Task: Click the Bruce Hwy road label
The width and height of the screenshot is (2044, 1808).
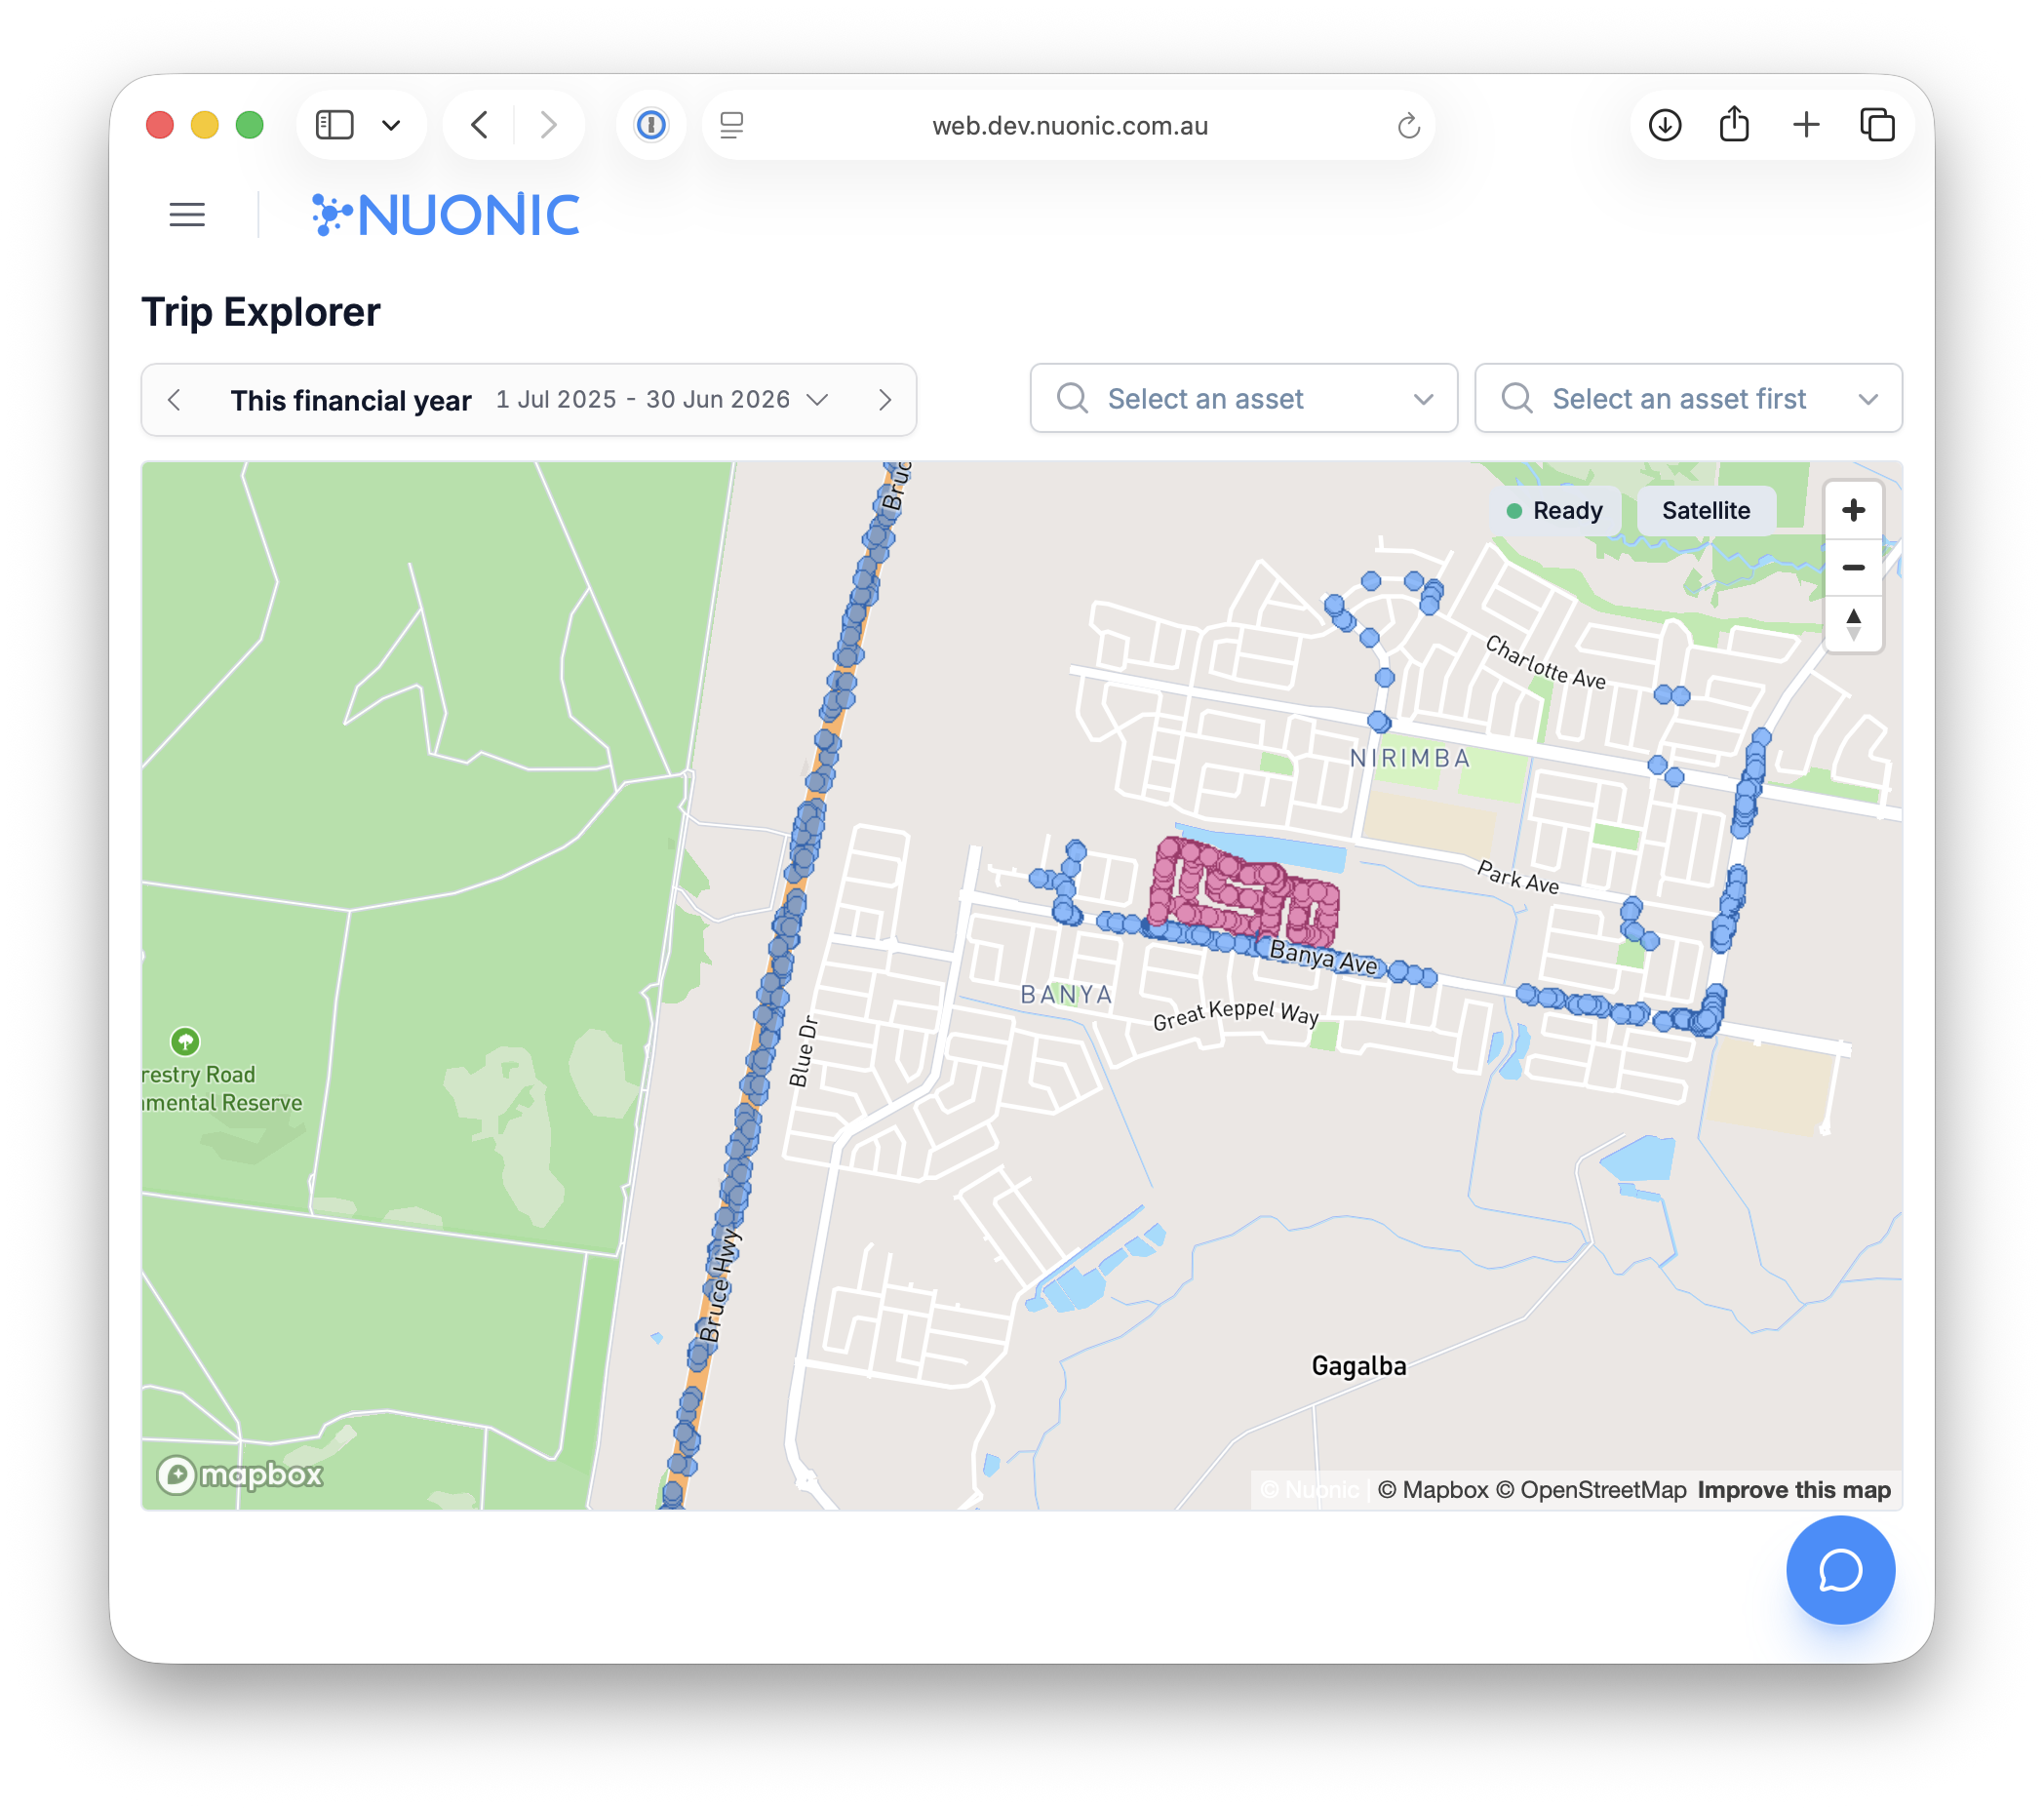Action: click(721, 1286)
